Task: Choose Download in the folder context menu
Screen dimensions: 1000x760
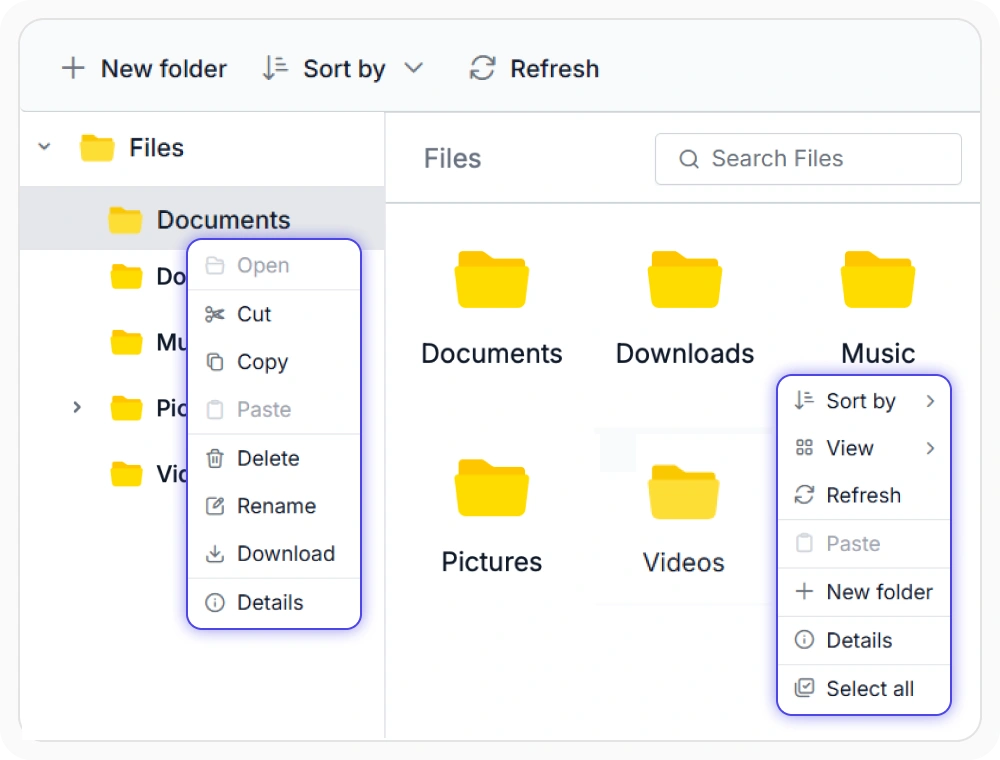Action: tap(274, 553)
